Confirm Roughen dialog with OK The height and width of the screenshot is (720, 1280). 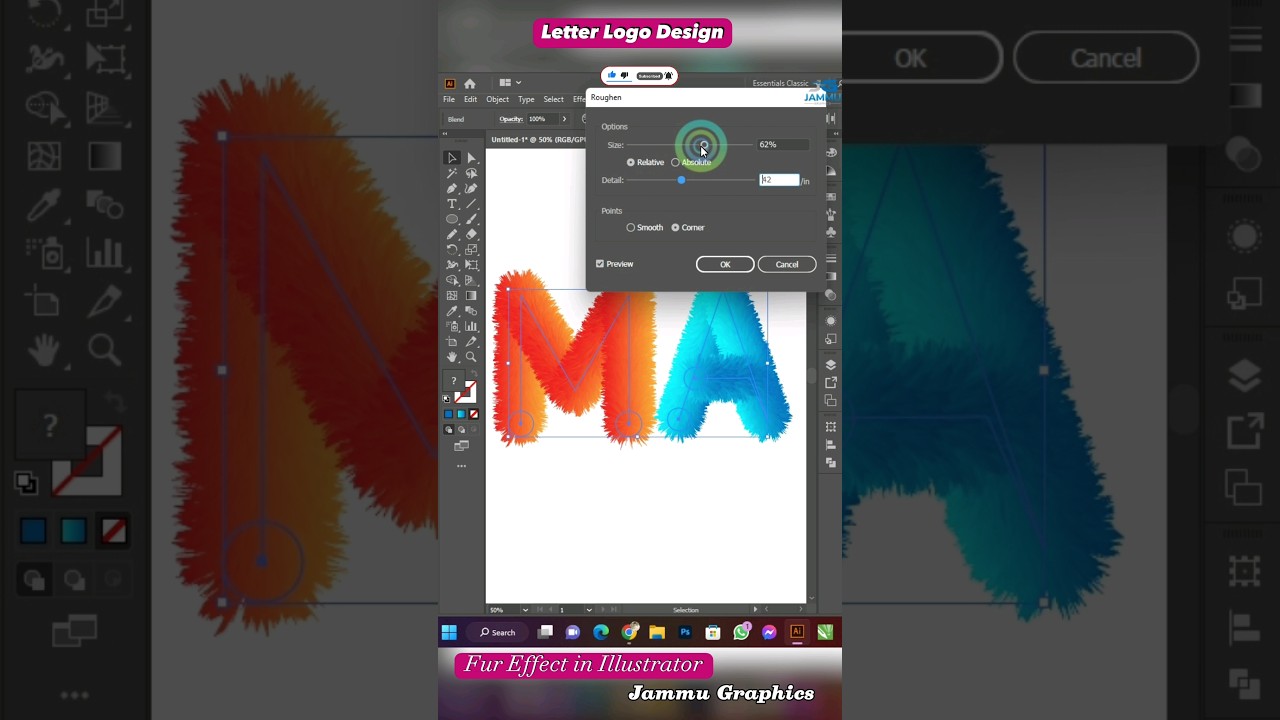pos(725,264)
